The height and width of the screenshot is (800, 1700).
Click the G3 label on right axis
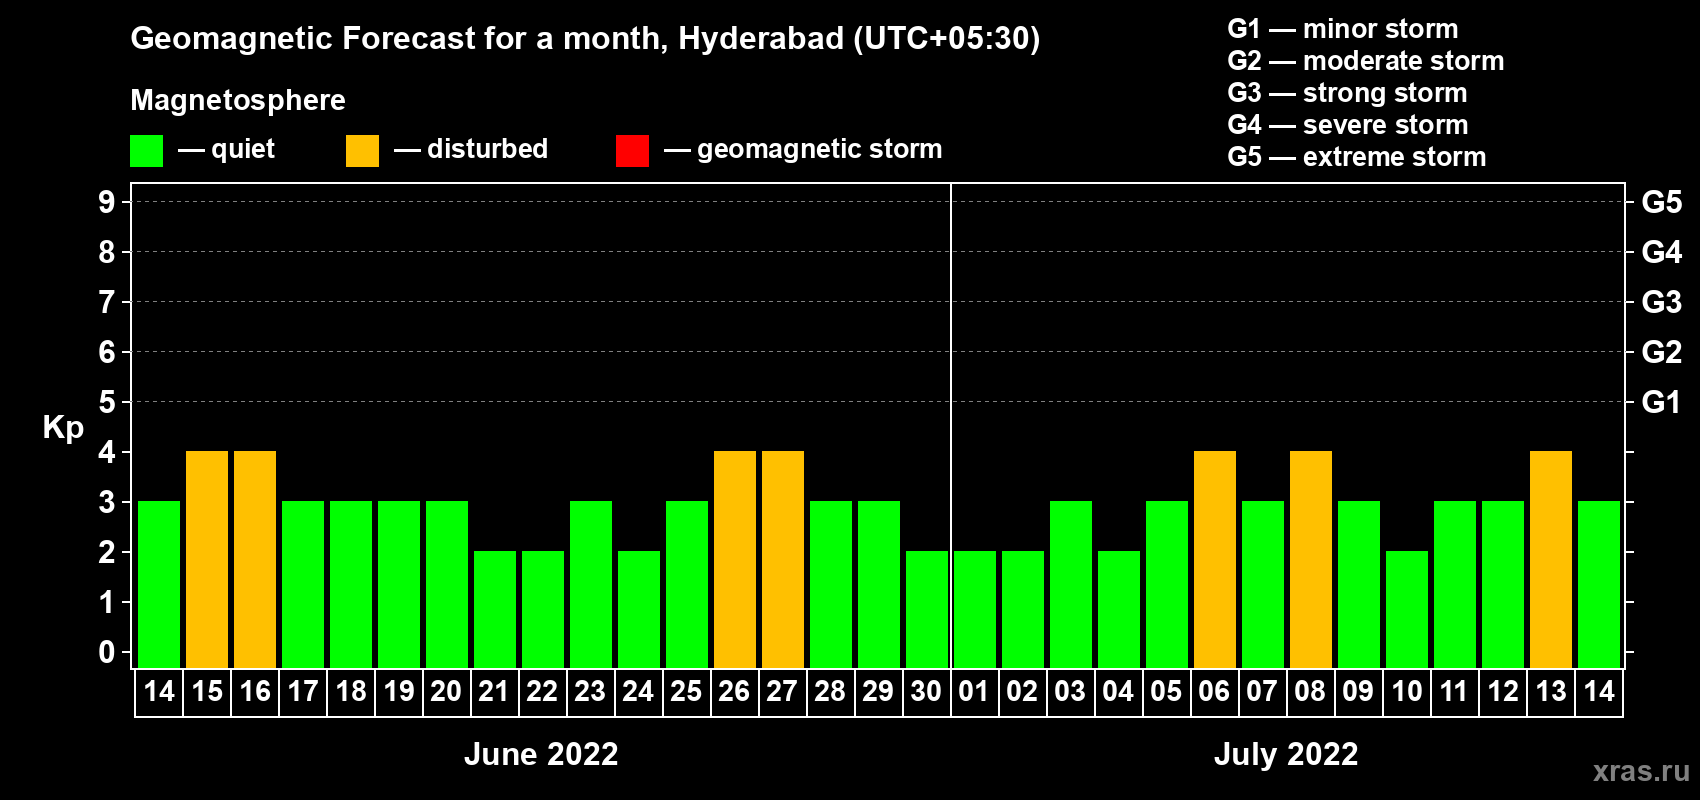(1661, 302)
